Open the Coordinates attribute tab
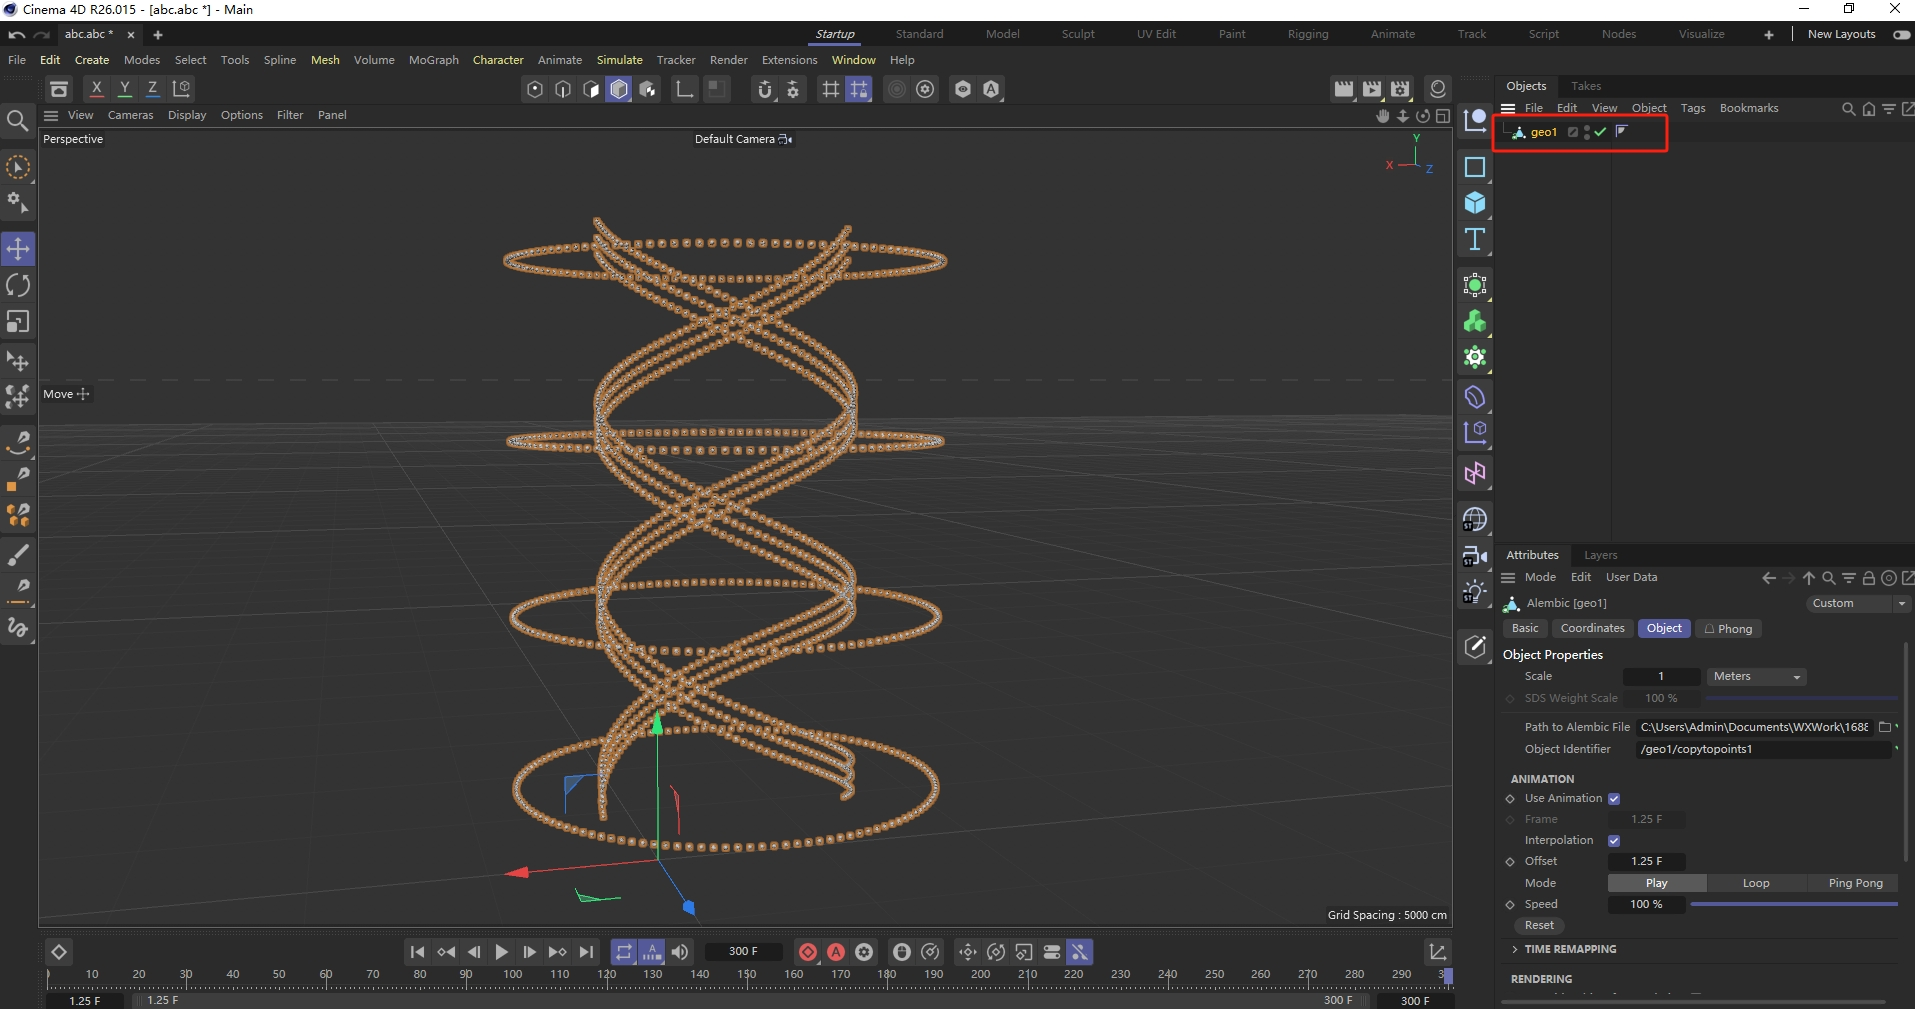Viewport: 1915px width, 1009px height. [x=1592, y=629]
